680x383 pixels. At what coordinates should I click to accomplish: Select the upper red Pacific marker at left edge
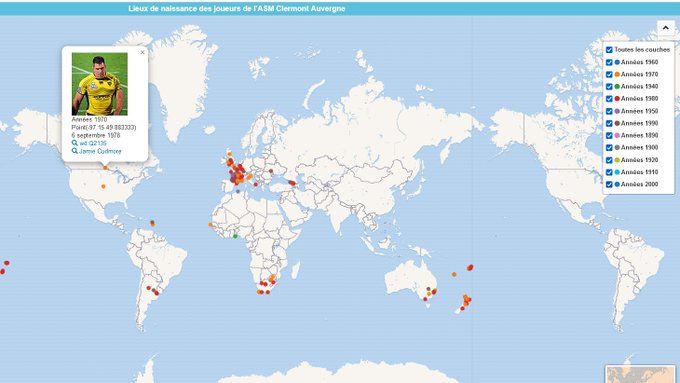coord(7,263)
